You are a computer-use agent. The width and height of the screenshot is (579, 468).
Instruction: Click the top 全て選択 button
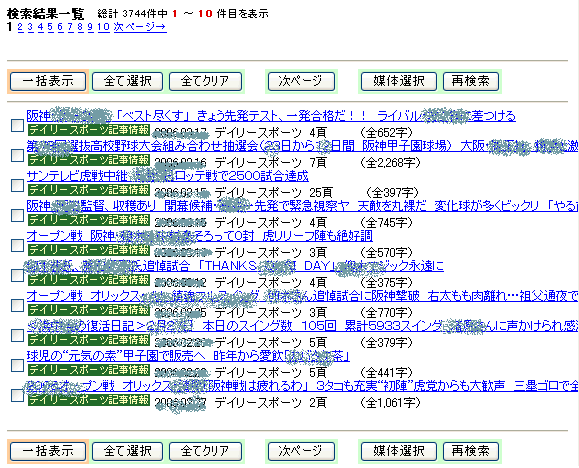coord(127,81)
